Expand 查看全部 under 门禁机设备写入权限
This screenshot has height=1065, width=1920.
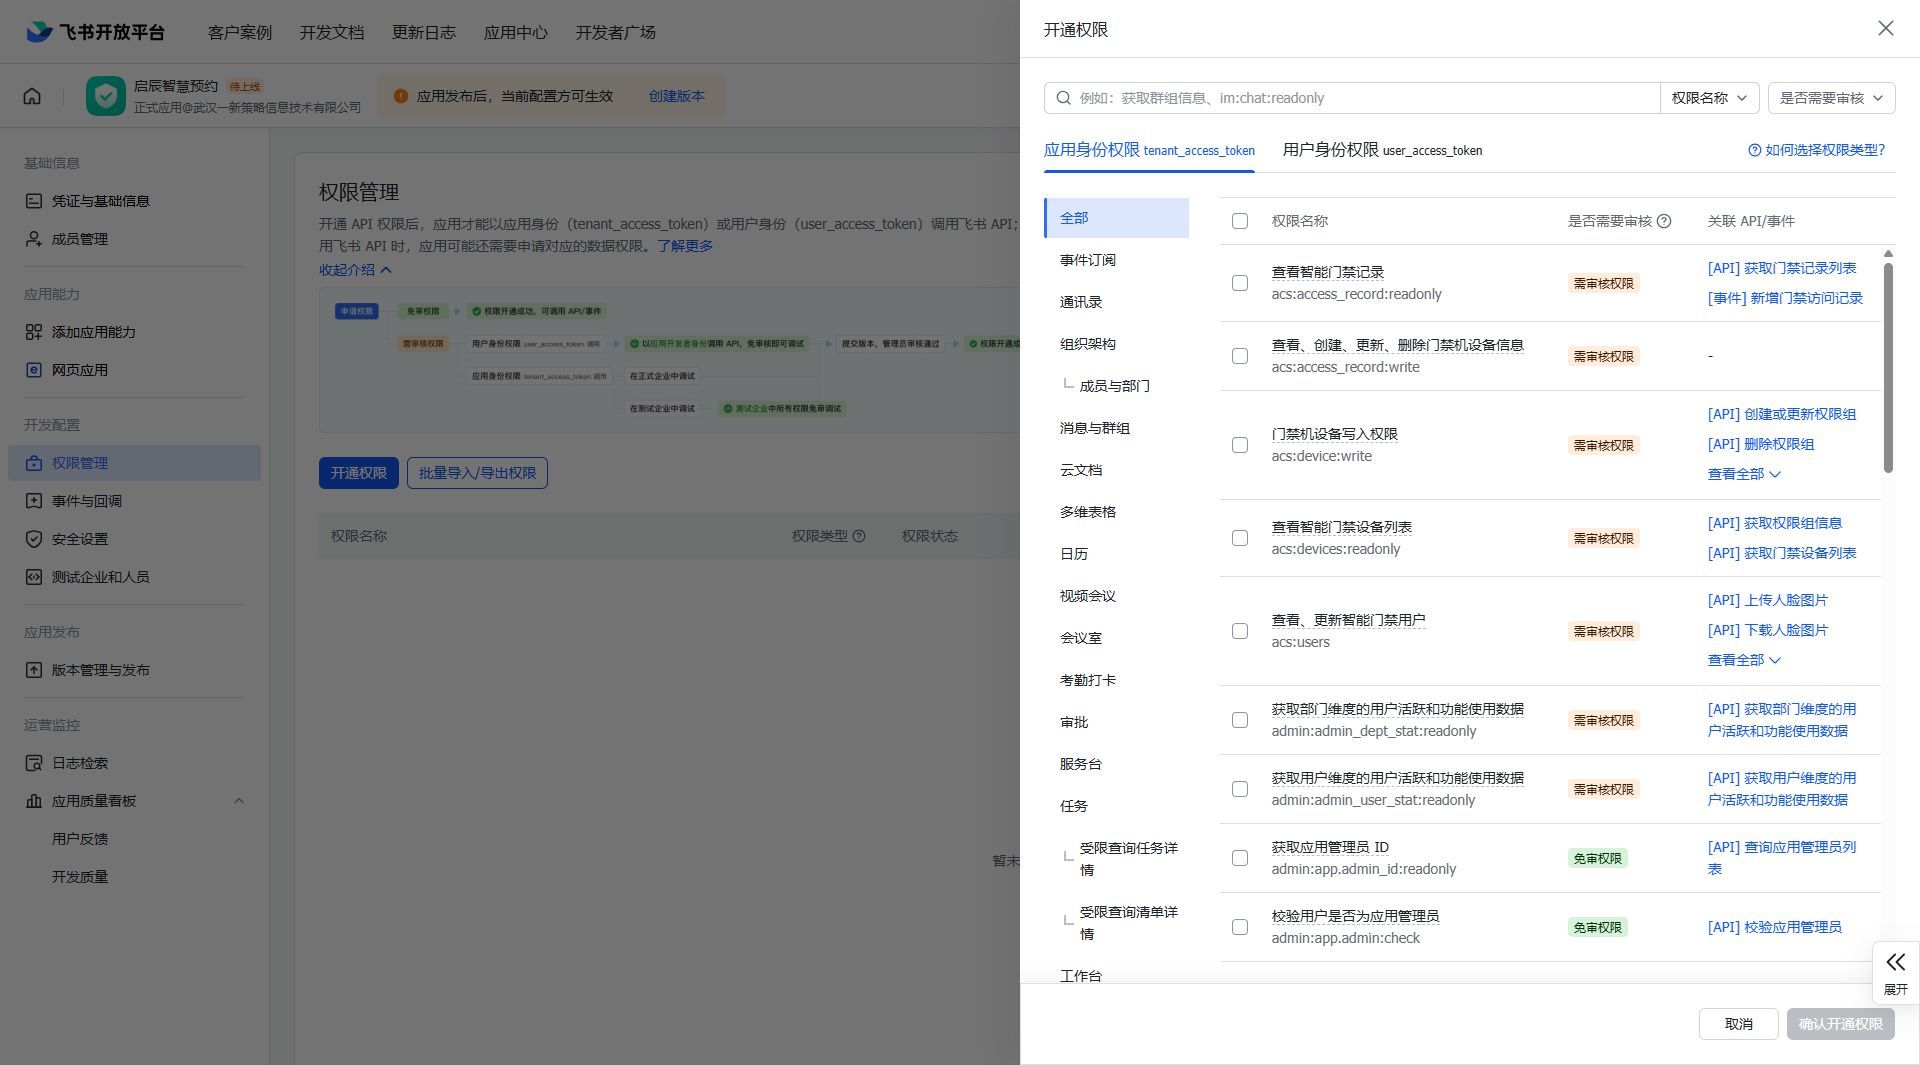pos(1743,474)
